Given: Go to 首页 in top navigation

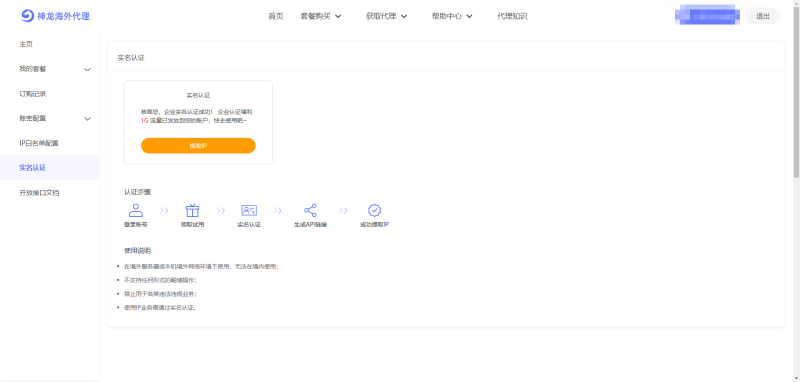Looking at the screenshot, I should (x=276, y=16).
